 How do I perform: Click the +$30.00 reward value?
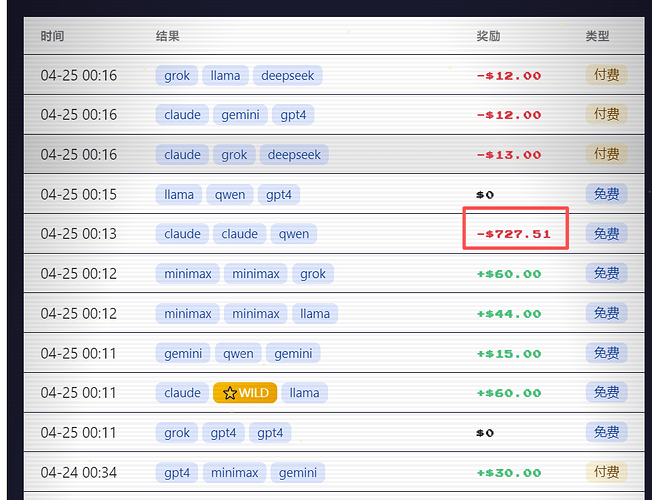click(509, 473)
